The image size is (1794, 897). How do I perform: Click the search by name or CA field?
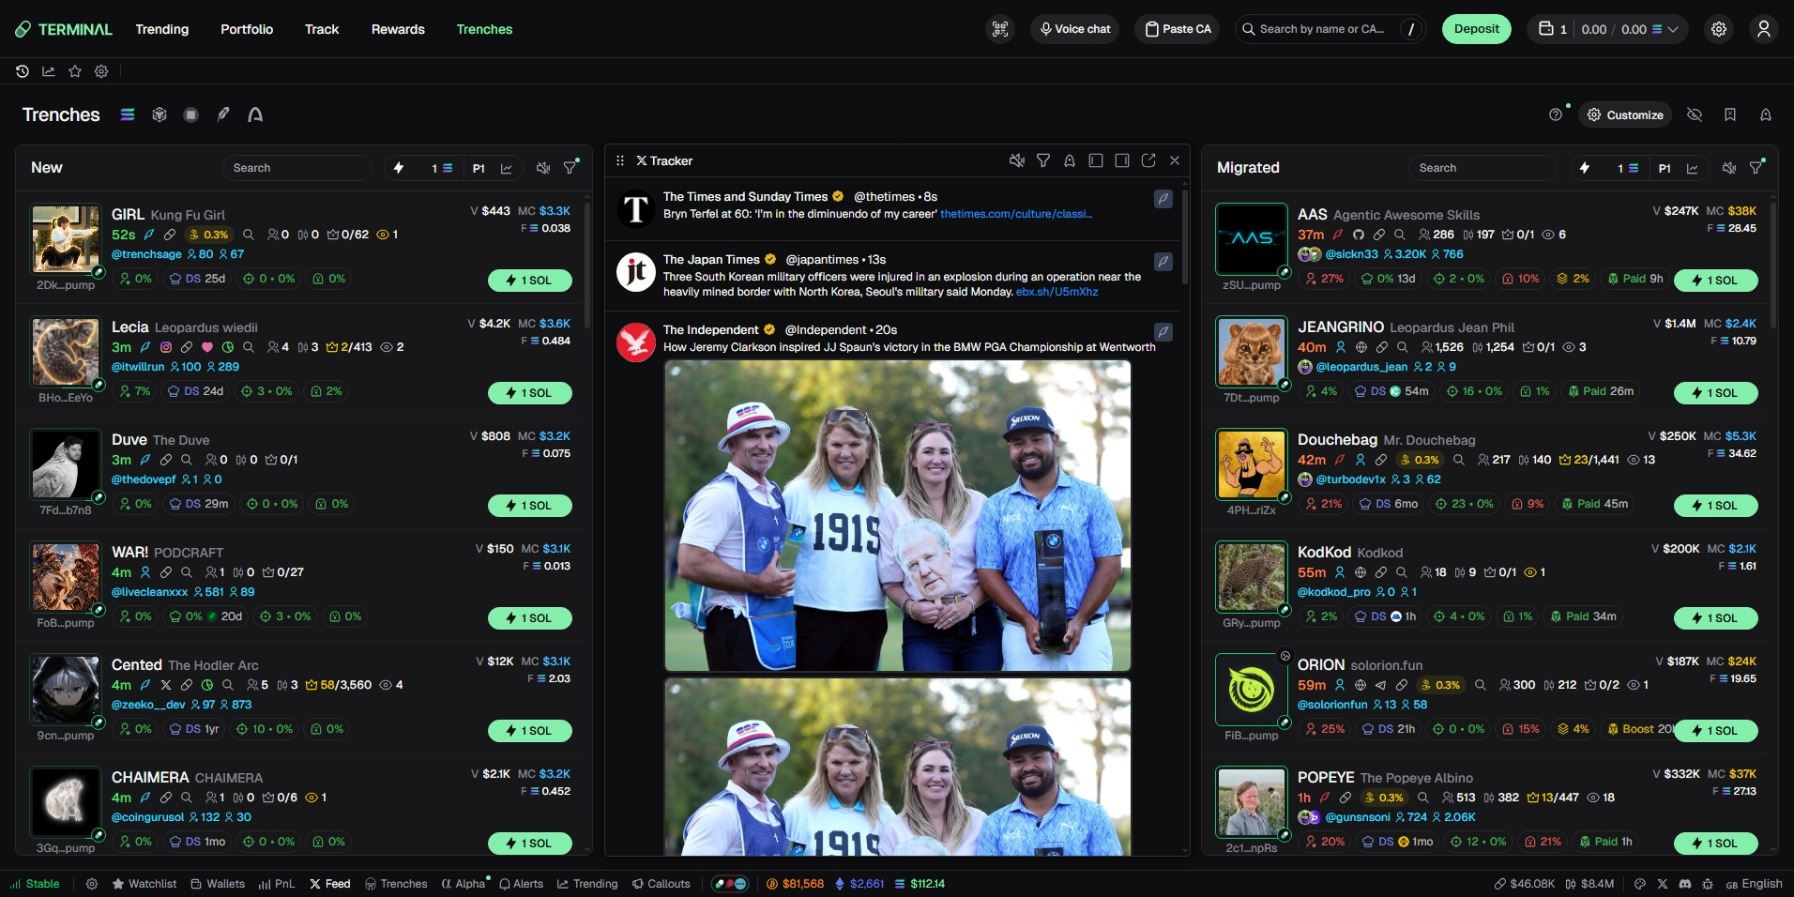pyautogui.click(x=1330, y=29)
